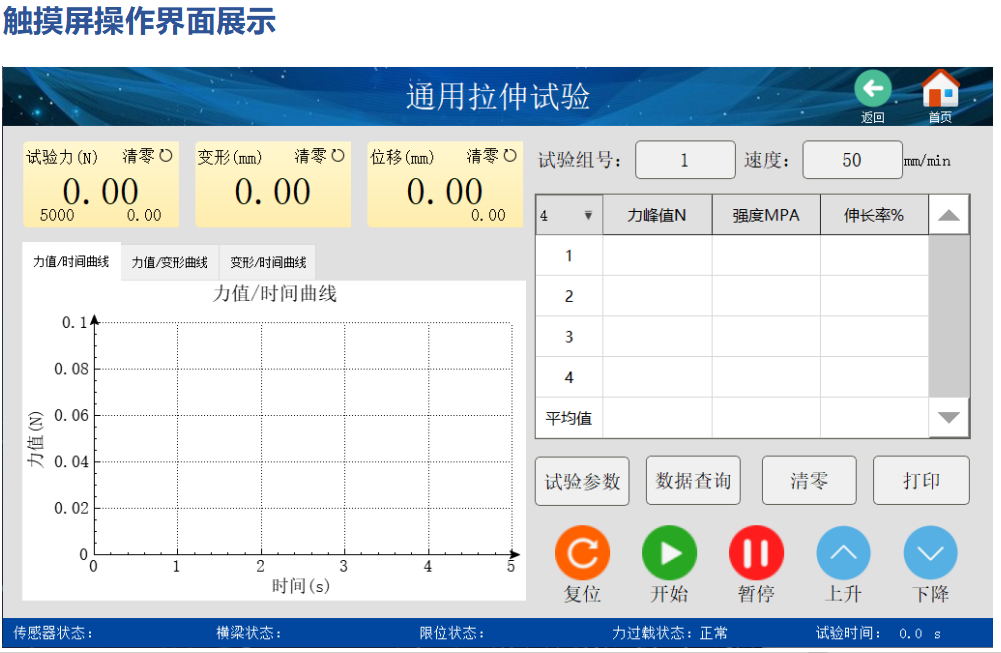Switch to 变形/时间曲线 tab
The width and height of the screenshot is (1001, 653).
pos(267,263)
